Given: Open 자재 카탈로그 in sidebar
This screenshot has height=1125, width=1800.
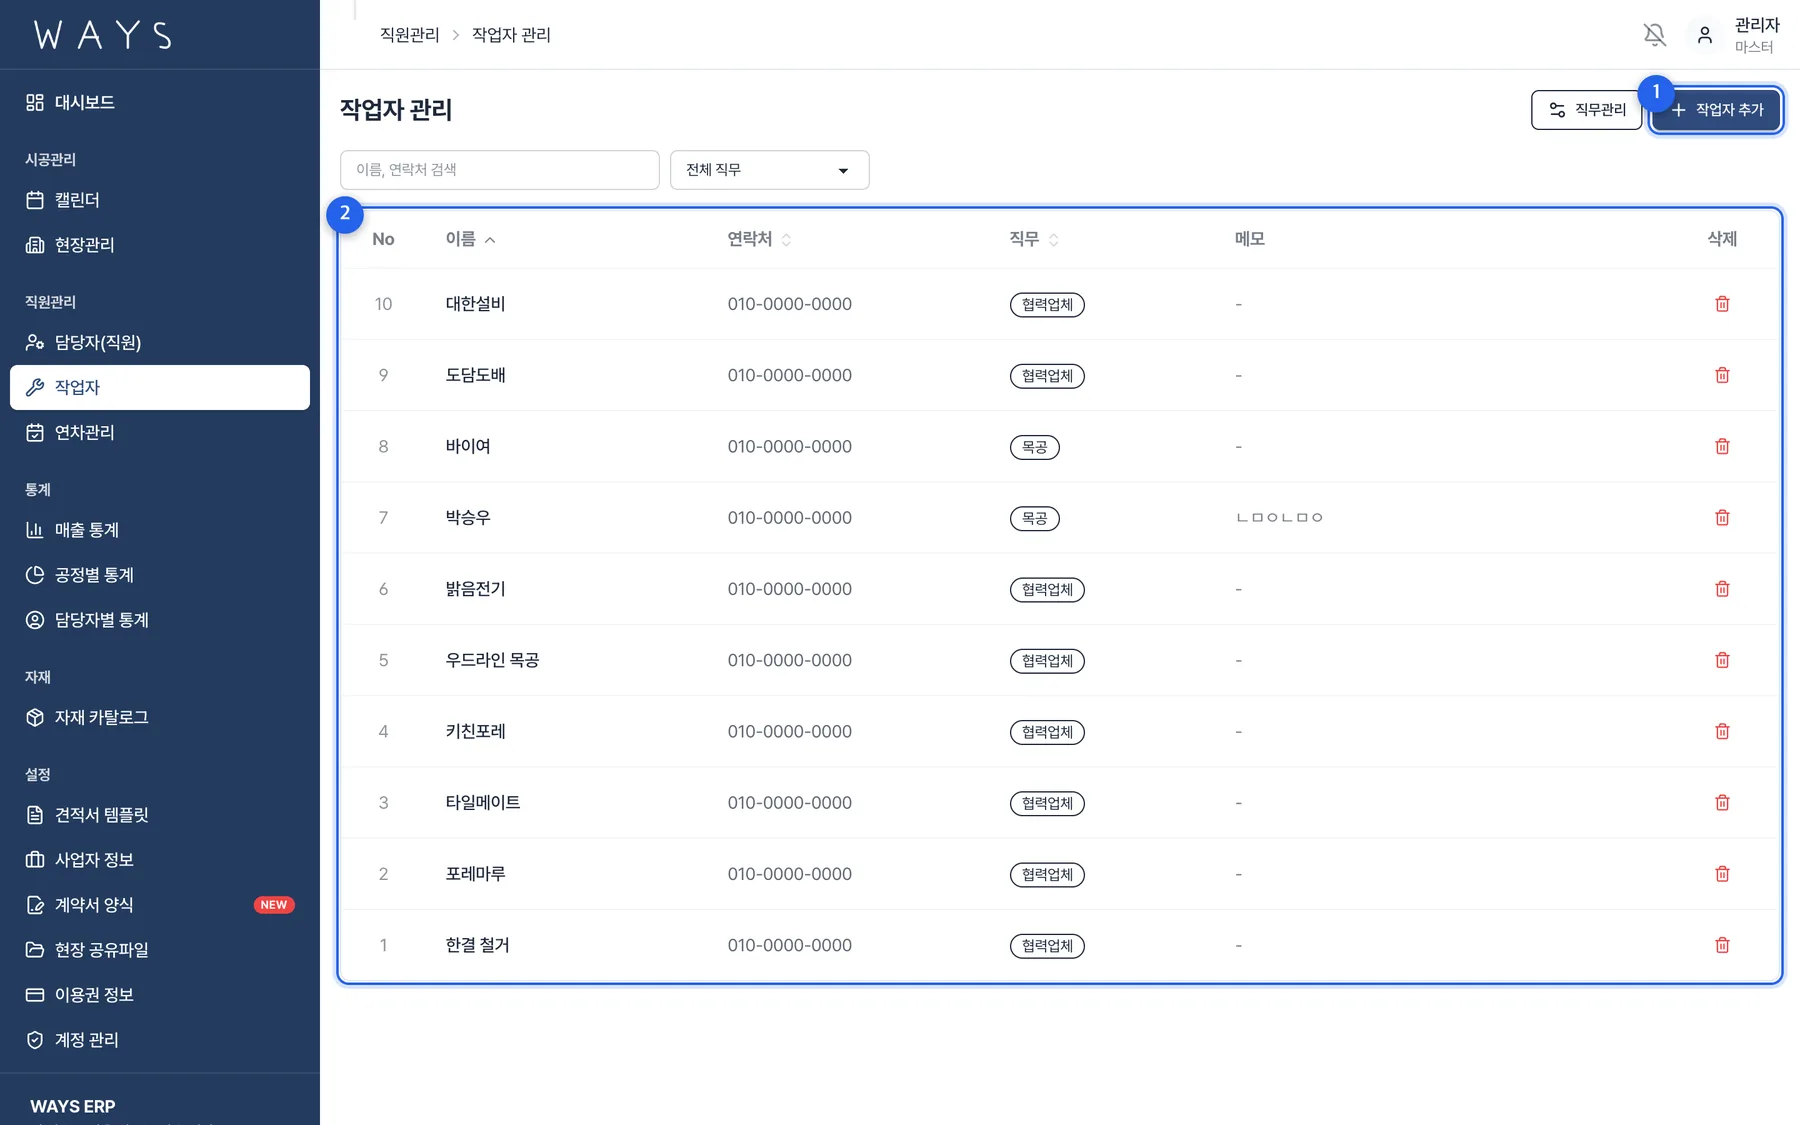Looking at the screenshot, I should [x=160, y=717].
